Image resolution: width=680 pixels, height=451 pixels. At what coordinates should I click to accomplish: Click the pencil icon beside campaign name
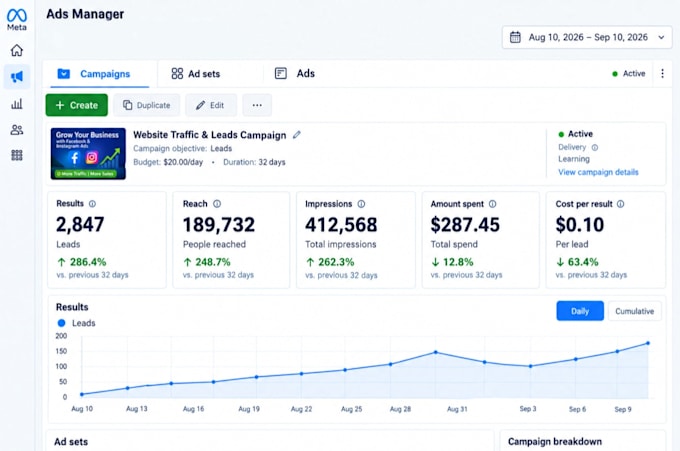pyautogui.click(x=297, y=135)
